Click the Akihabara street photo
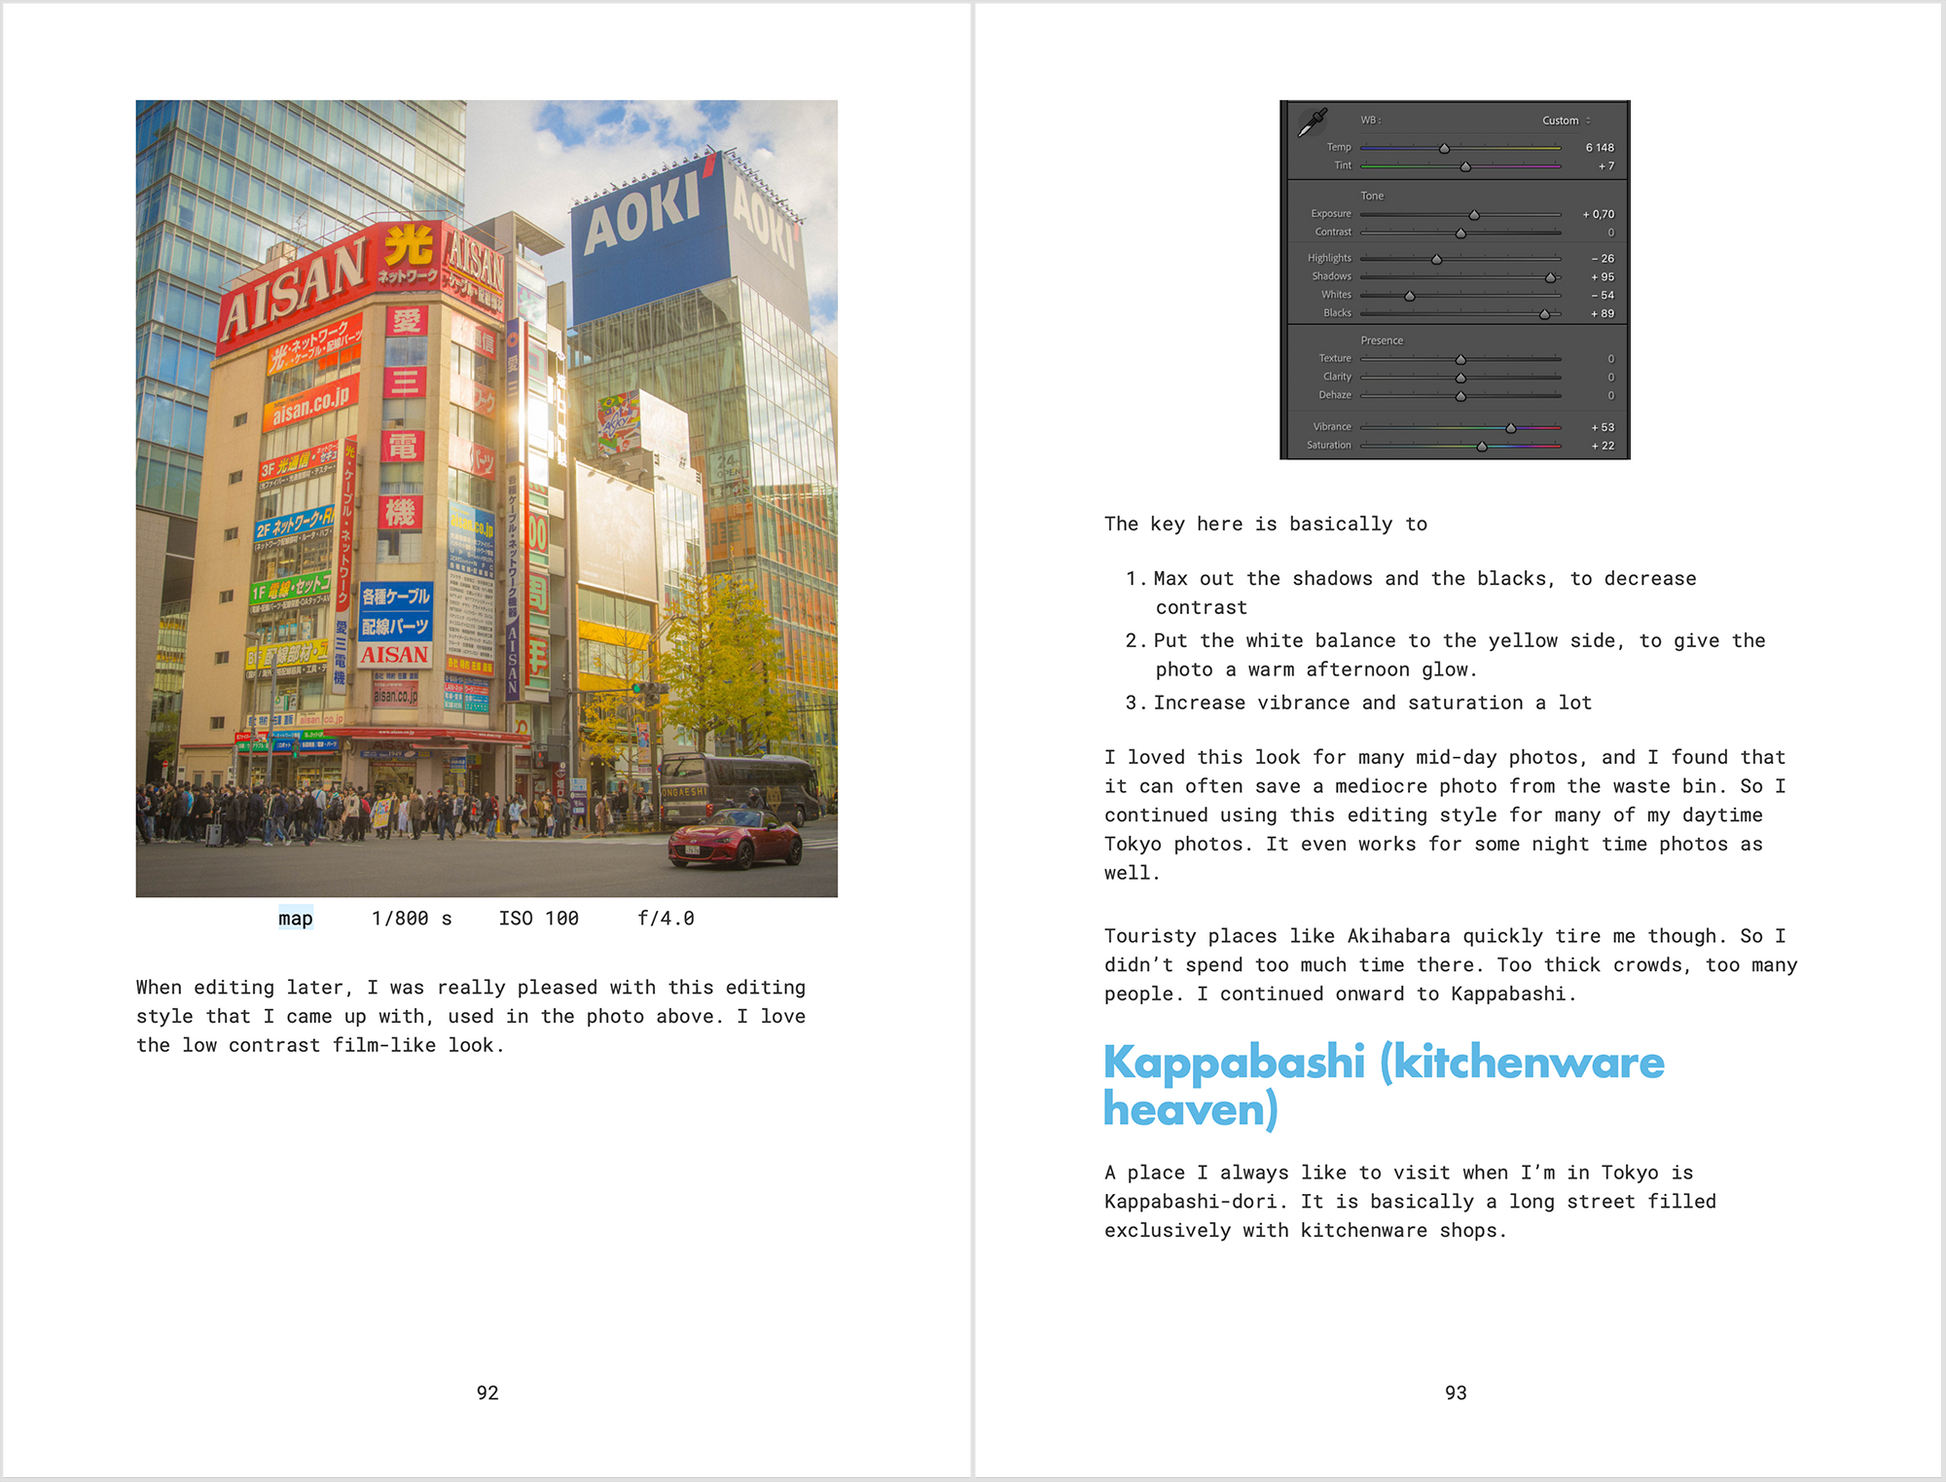 coord(486,498)
